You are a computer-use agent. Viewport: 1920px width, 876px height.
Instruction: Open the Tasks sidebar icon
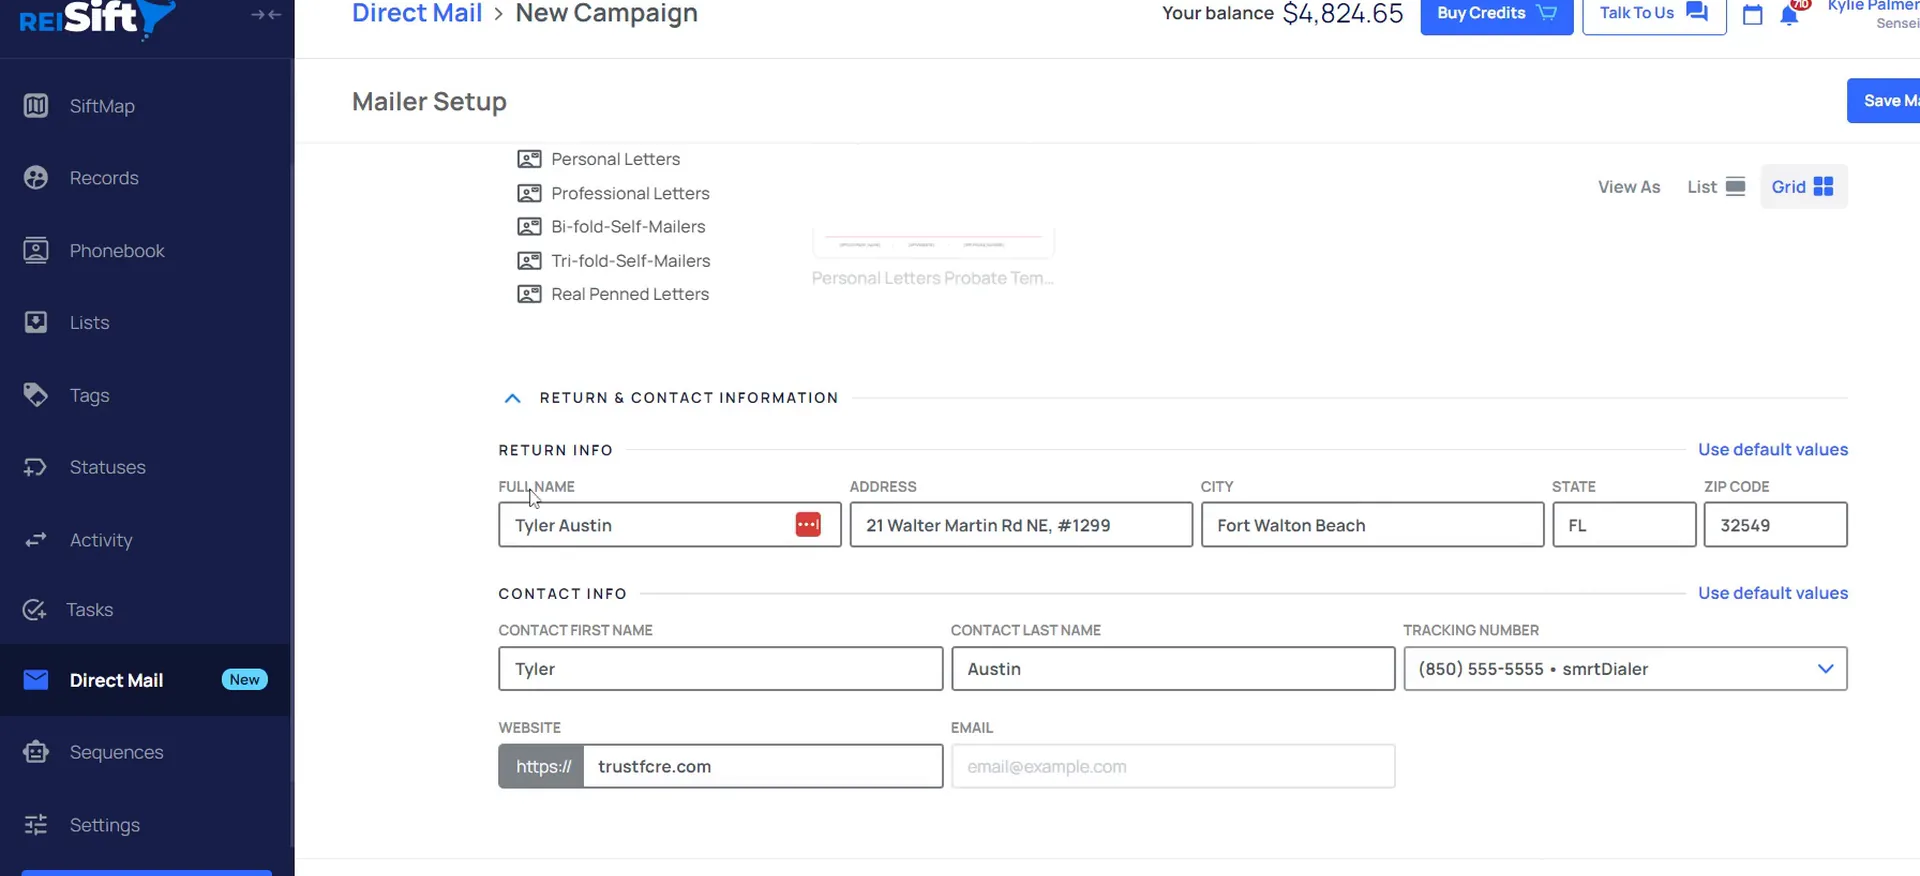click(36, 610)
